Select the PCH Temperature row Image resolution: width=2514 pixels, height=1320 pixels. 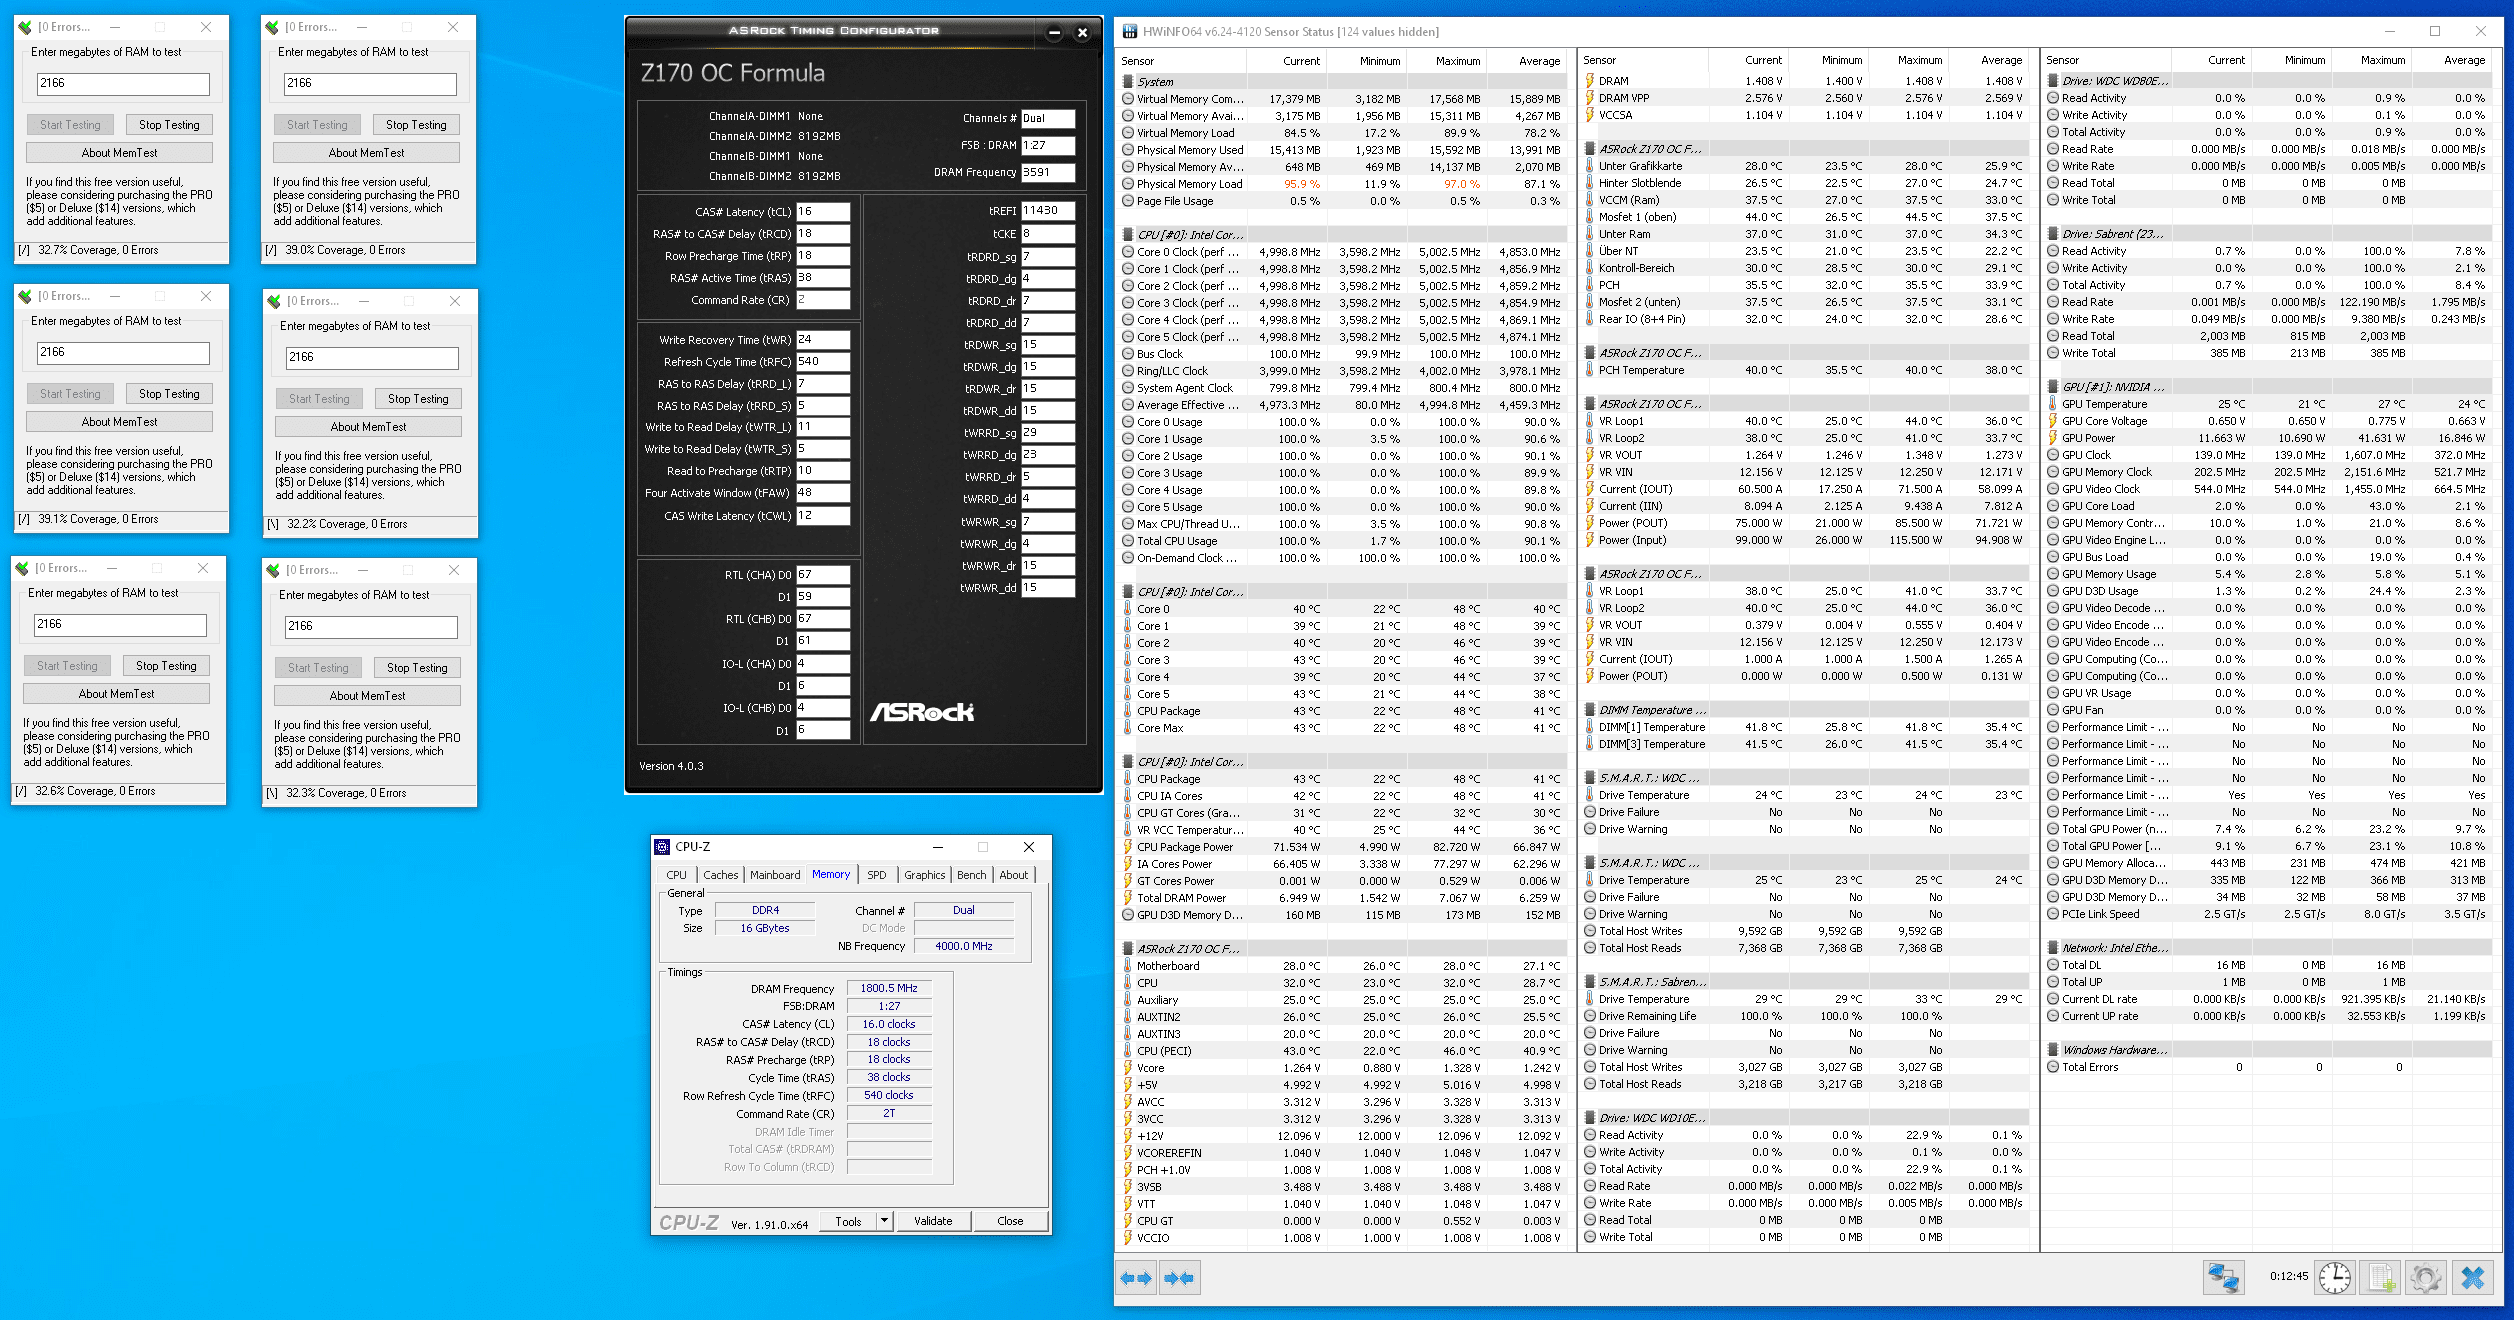1803,370
